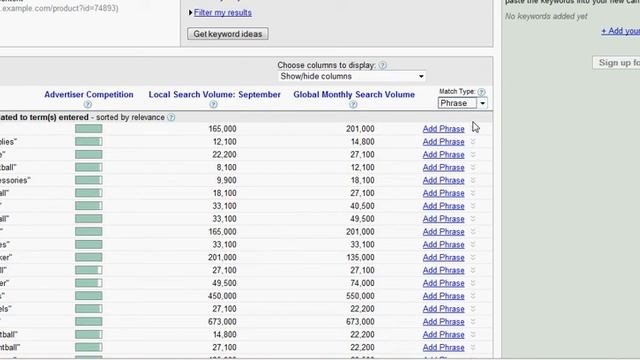Select the 74,000 global volume cell
The height and width of the screenshot is (360, 640).
click(x=362, y=283)
